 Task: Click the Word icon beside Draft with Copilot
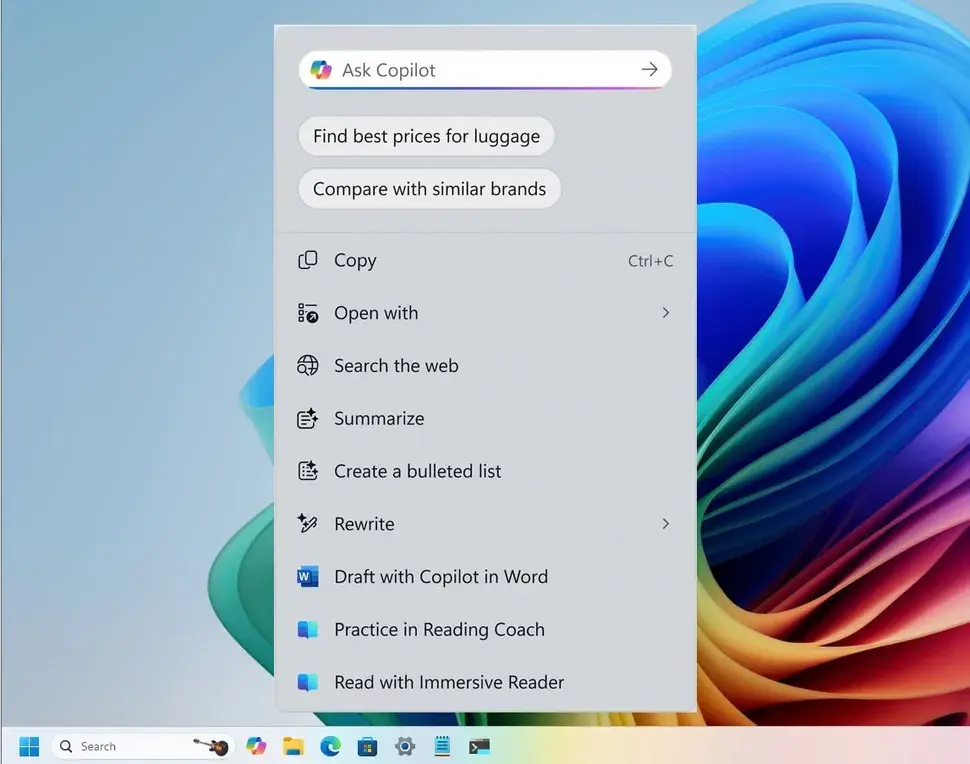tap(307, 577)
